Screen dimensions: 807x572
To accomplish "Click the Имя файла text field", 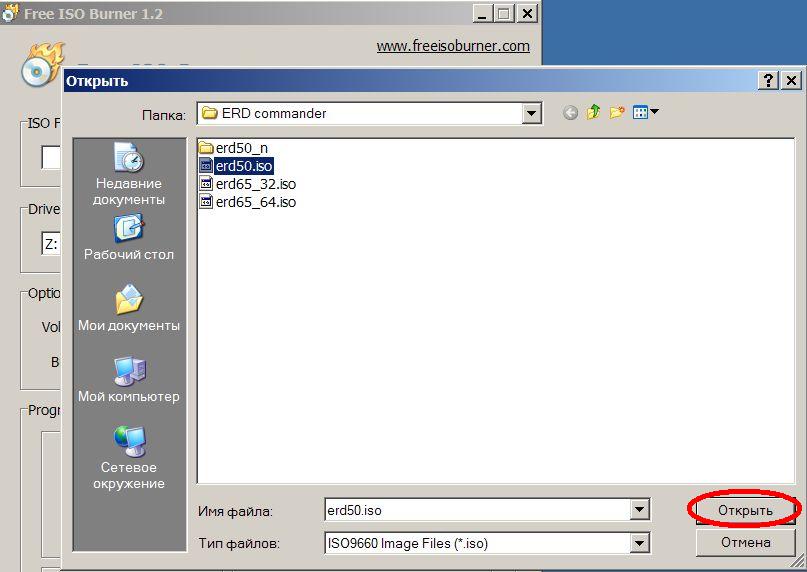I will [476, 510].
